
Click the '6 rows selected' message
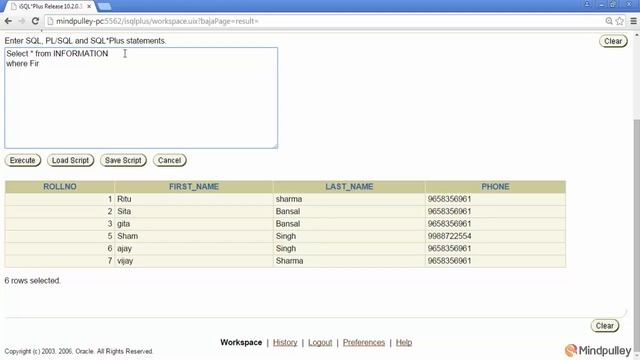[33, 281]
